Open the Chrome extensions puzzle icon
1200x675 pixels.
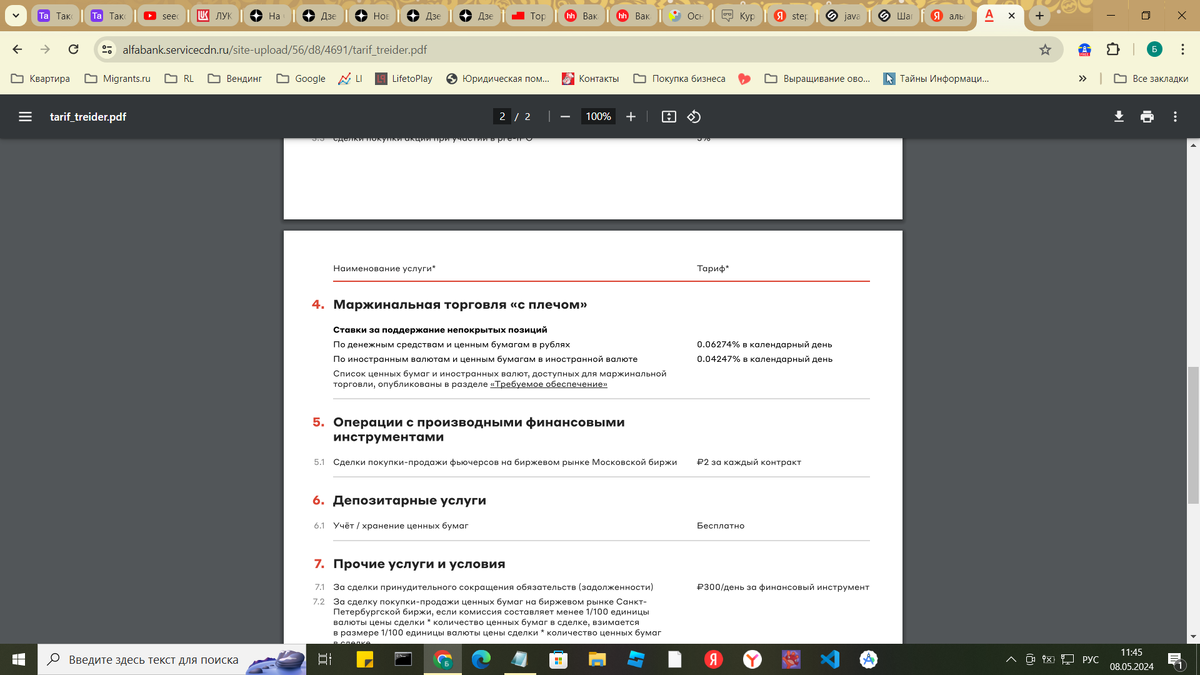click(x=1112, y=48)
